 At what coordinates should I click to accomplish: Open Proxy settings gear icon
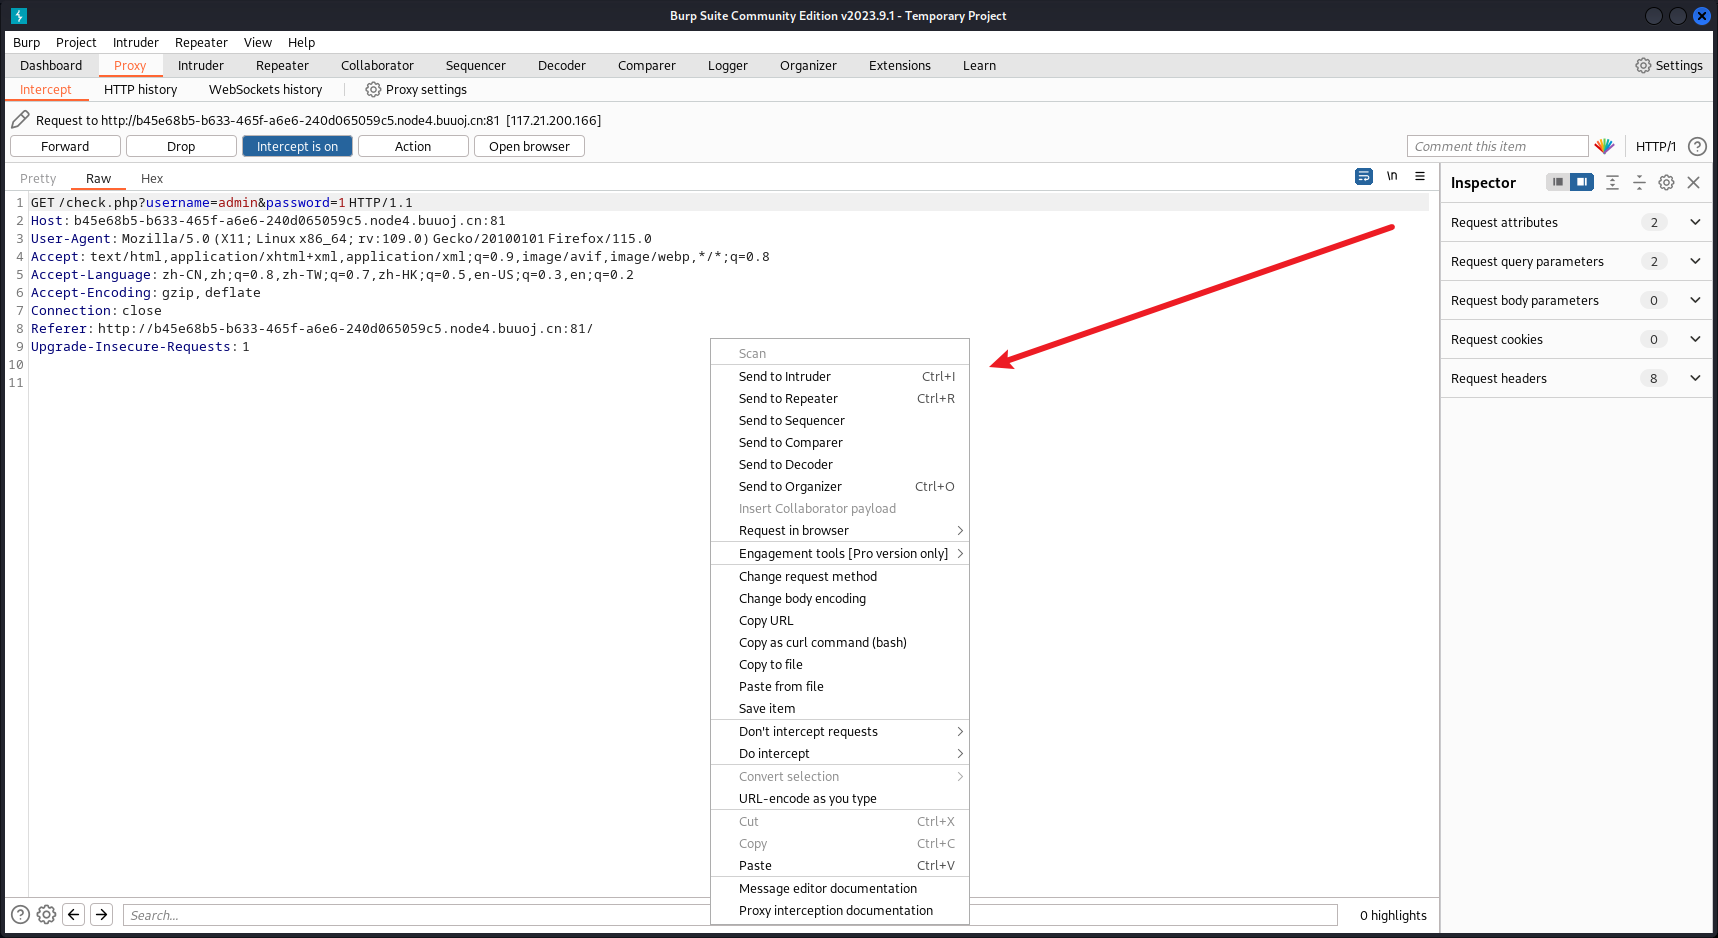tap(373, 89)
